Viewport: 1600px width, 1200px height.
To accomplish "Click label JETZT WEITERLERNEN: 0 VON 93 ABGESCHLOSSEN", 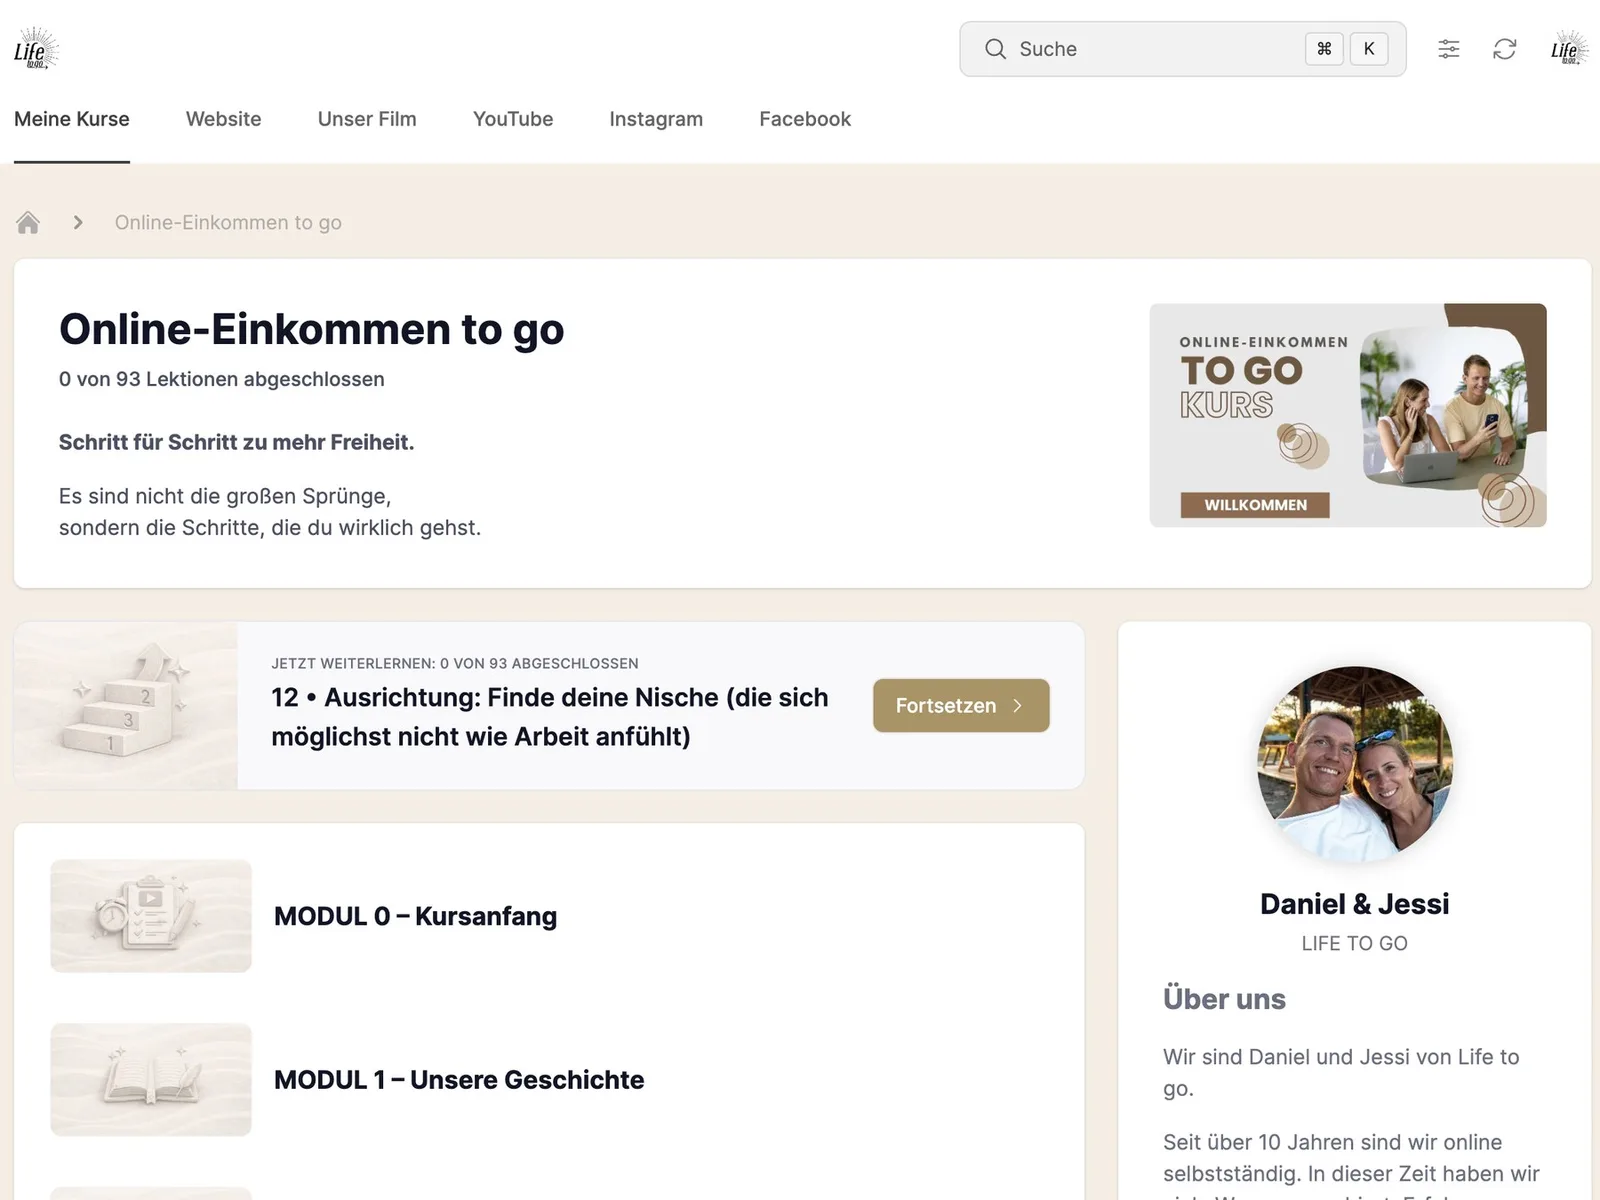I will tap(455, 663).
